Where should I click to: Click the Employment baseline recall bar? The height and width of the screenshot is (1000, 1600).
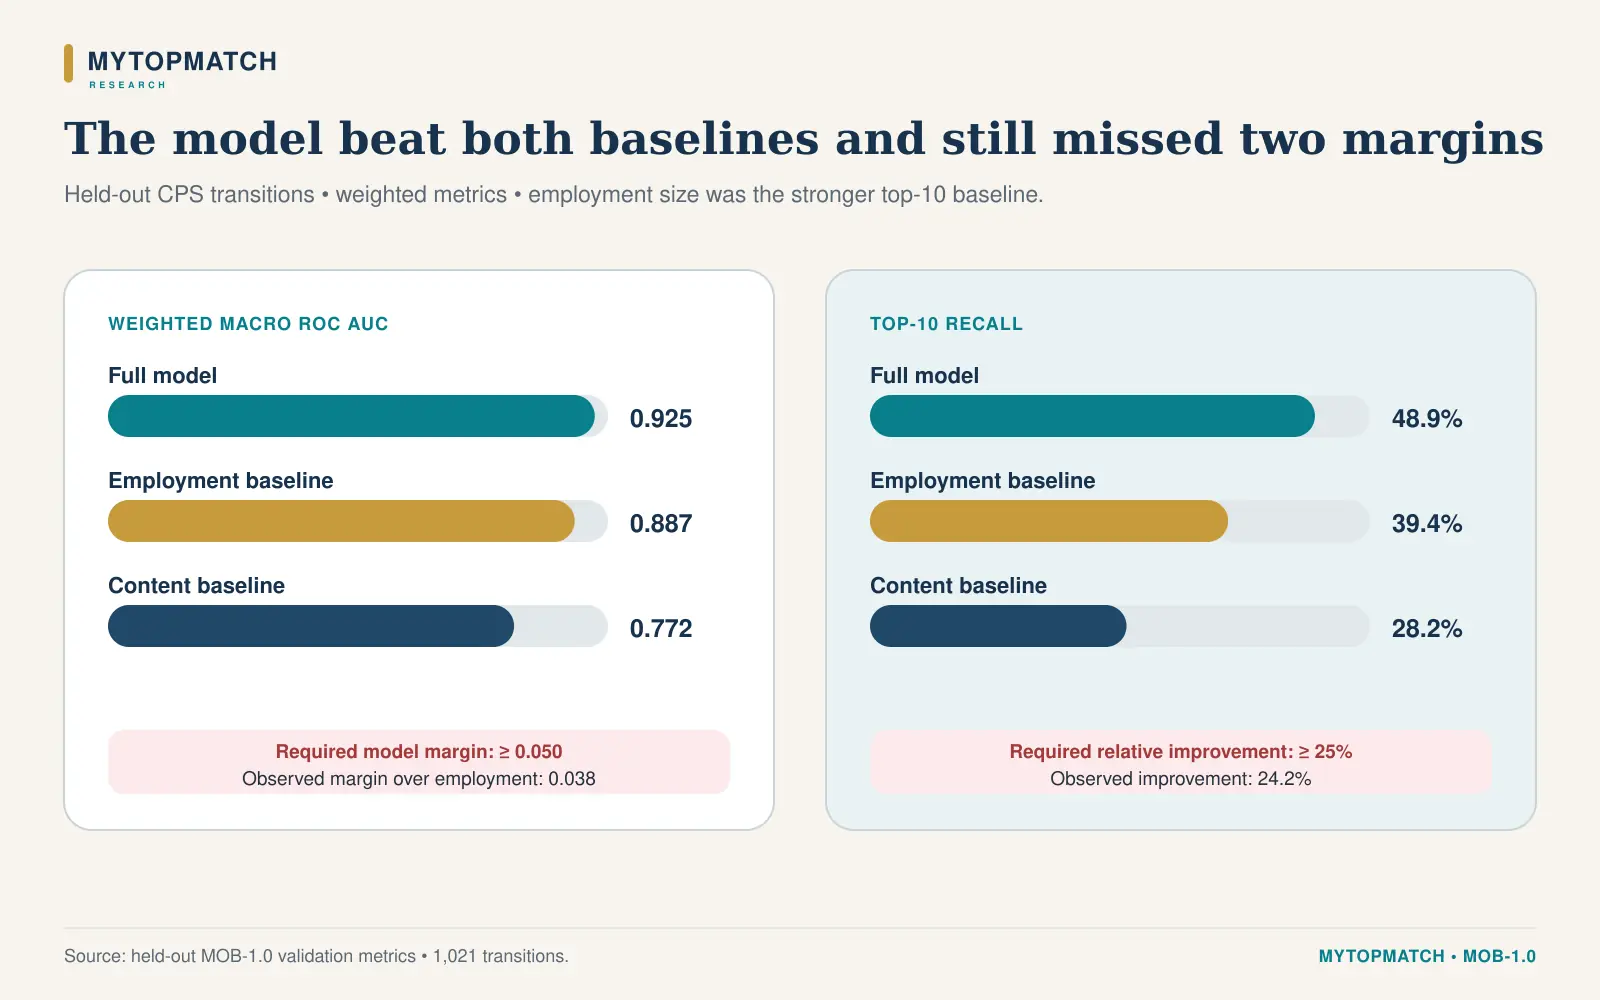(1049, 521)
